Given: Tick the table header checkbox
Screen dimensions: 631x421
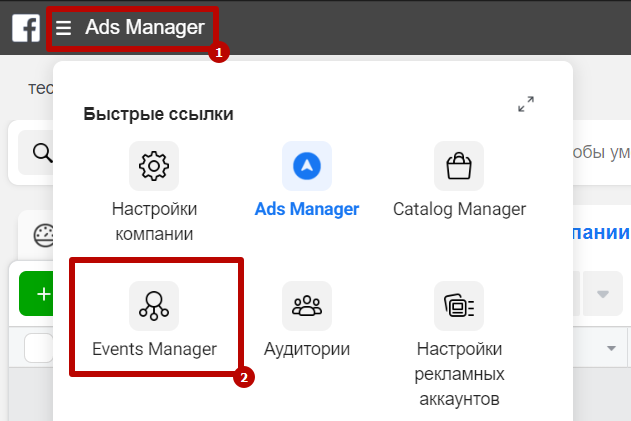Looking at the screenshot, I should coord(39,348).
